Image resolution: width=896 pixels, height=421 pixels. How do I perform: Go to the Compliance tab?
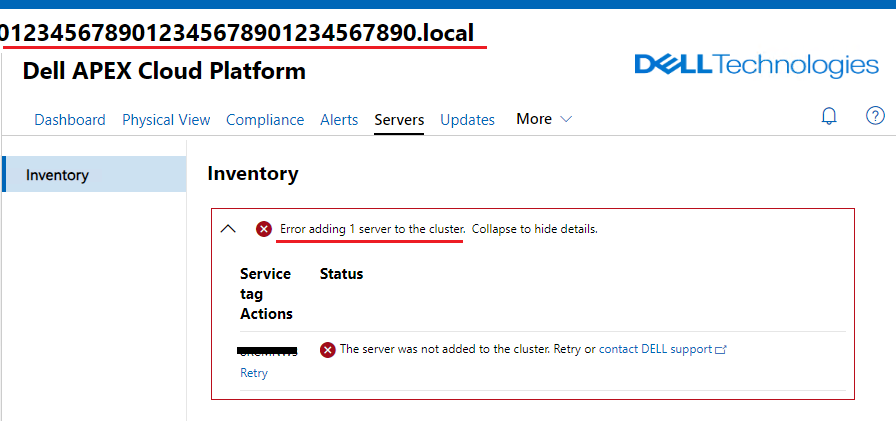tap(265, 120)
